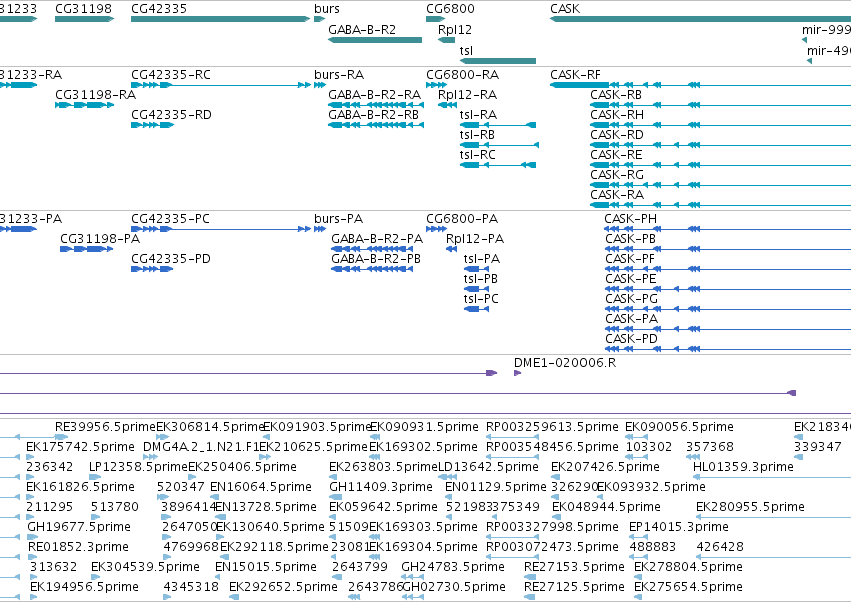Click the CASK-RG transcript
The image size is (851, 602).
[720, 185]
